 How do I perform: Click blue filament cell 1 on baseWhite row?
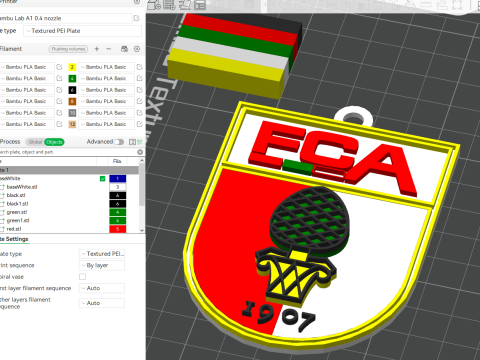(x=118, y=179)
